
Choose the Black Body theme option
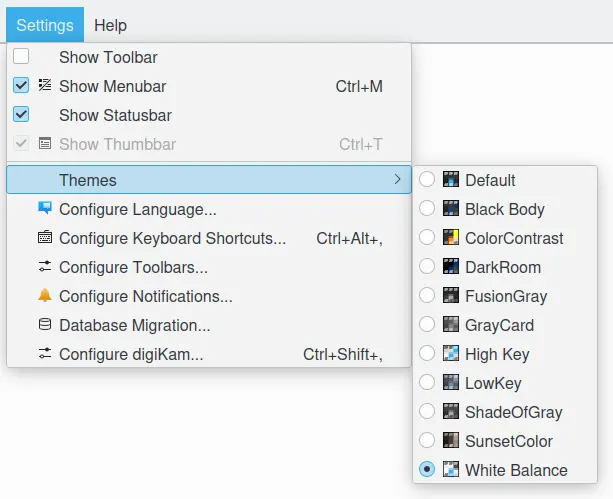[x=504, y=209]
